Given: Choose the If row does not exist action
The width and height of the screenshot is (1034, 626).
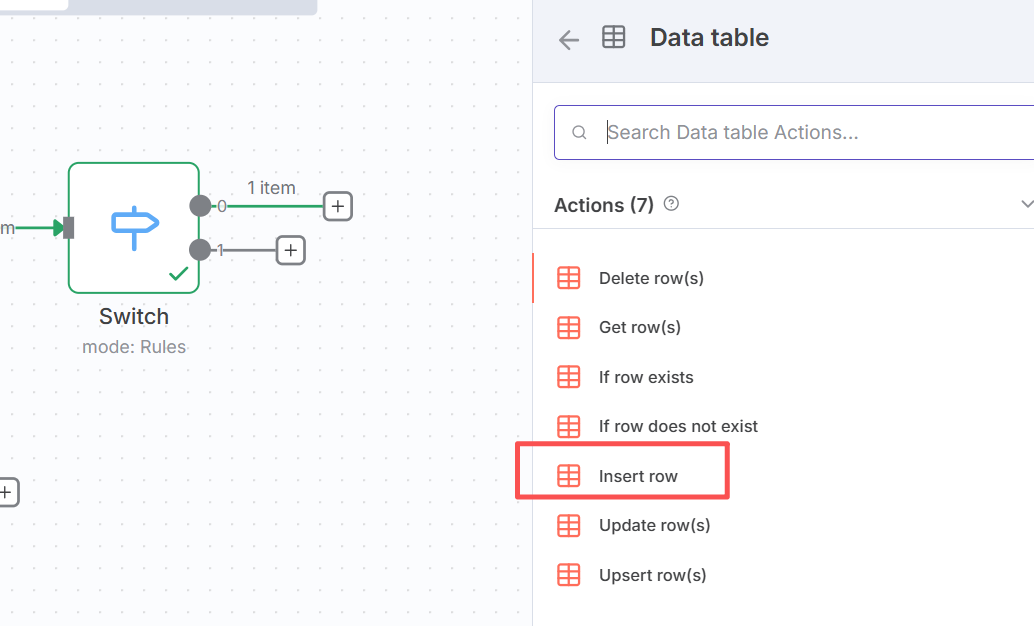Looking at the screenshot, I should (x=678, y=426).
